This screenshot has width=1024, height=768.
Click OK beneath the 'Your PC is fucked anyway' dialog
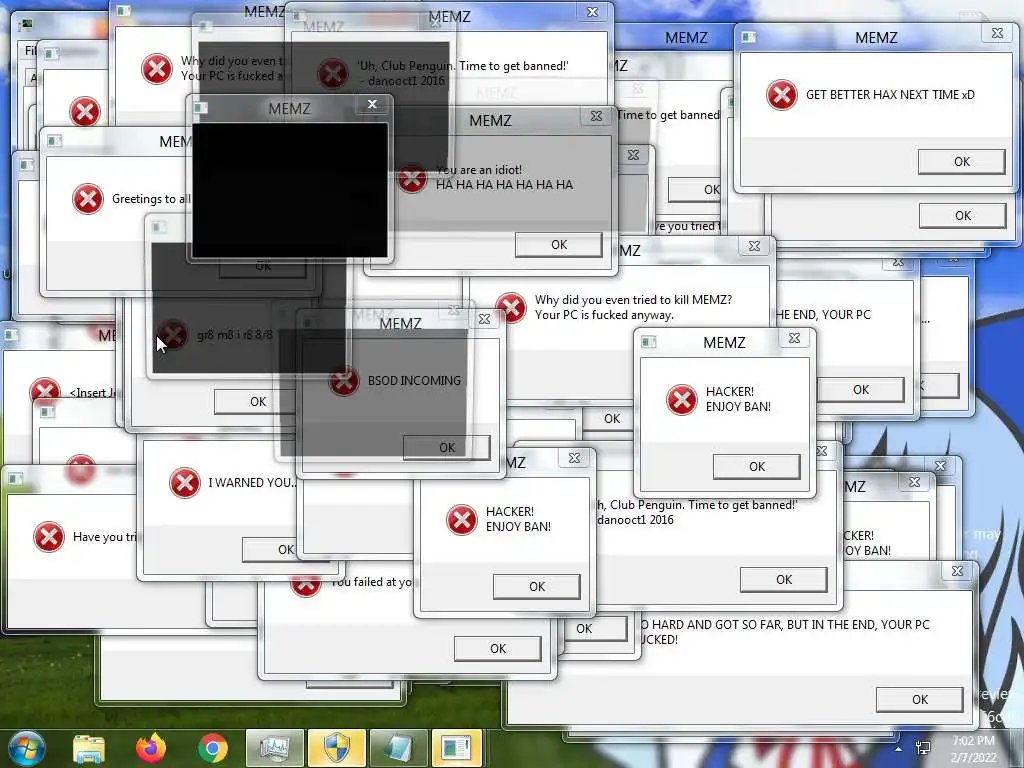coord(611,419)
